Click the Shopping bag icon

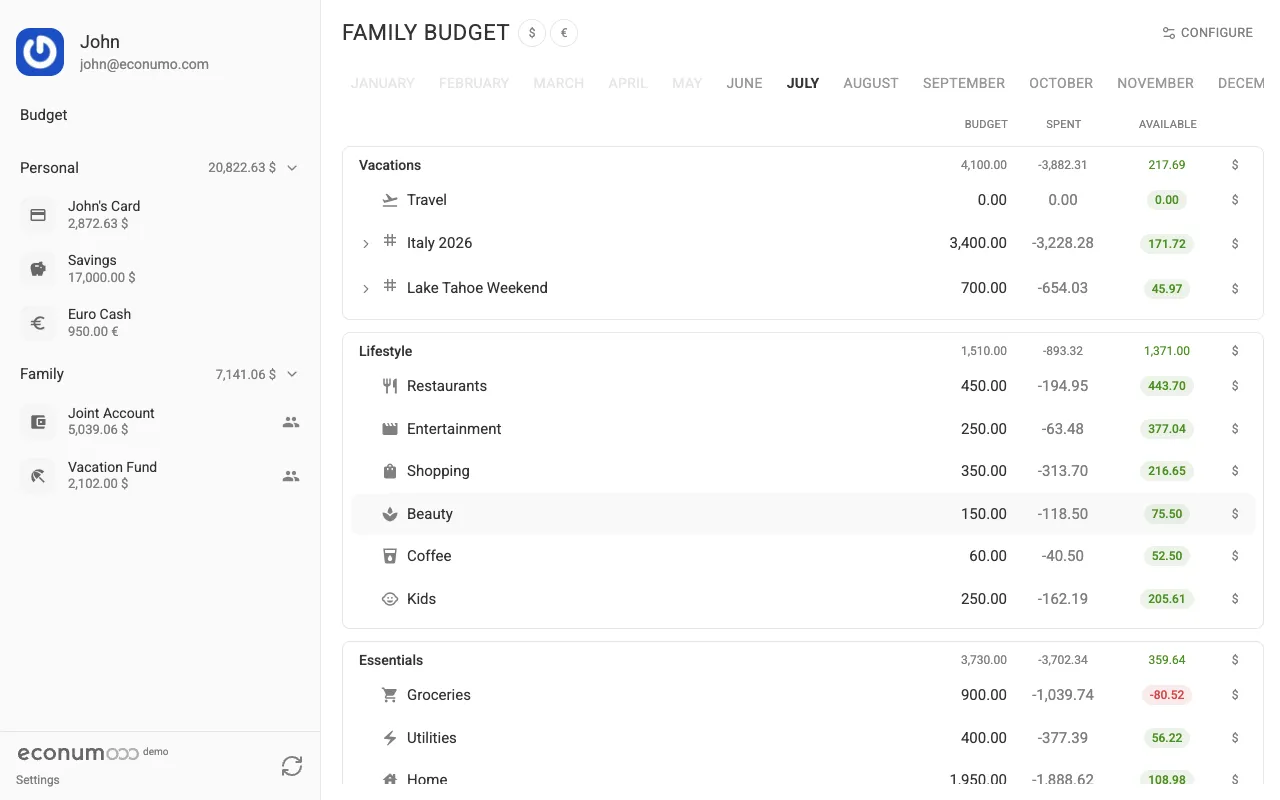point(390,471)
